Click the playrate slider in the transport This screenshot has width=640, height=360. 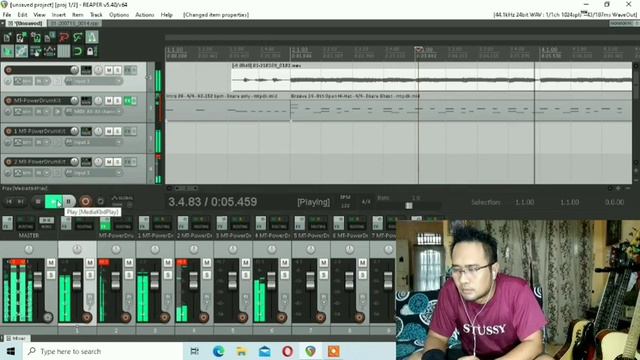tap(409, 206)
